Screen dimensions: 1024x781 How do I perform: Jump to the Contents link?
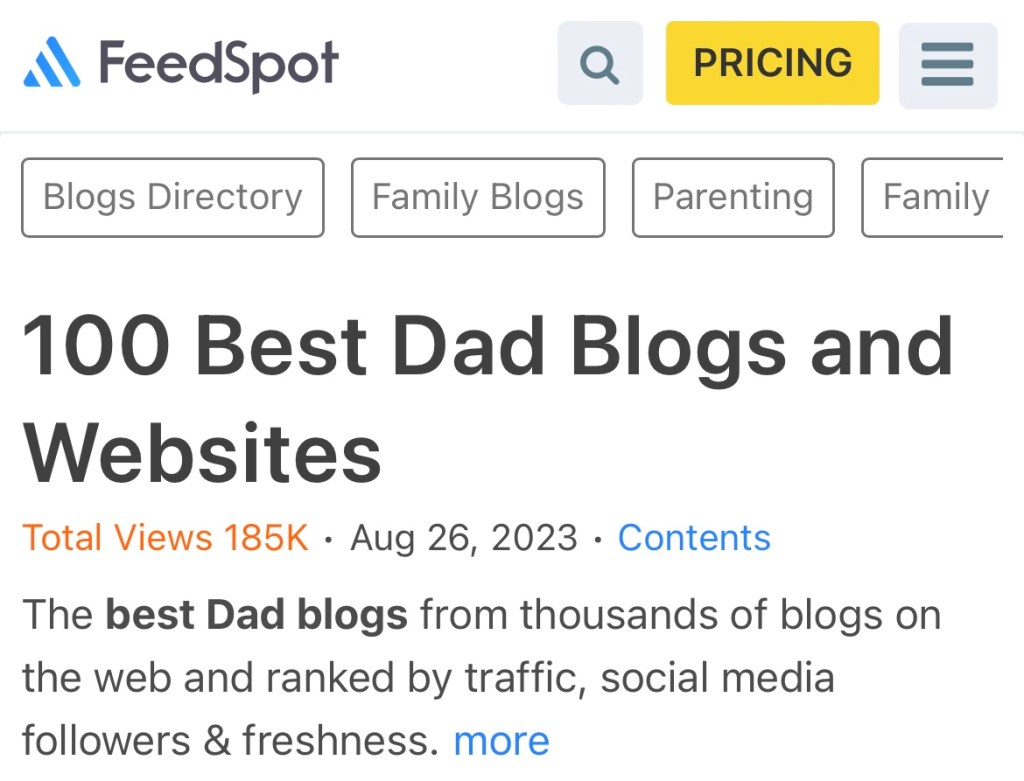point(694,538)
